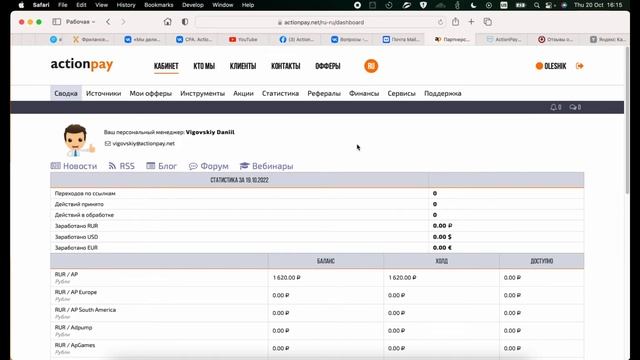Open the Рабочая tab group dropdown

[80, 22]
